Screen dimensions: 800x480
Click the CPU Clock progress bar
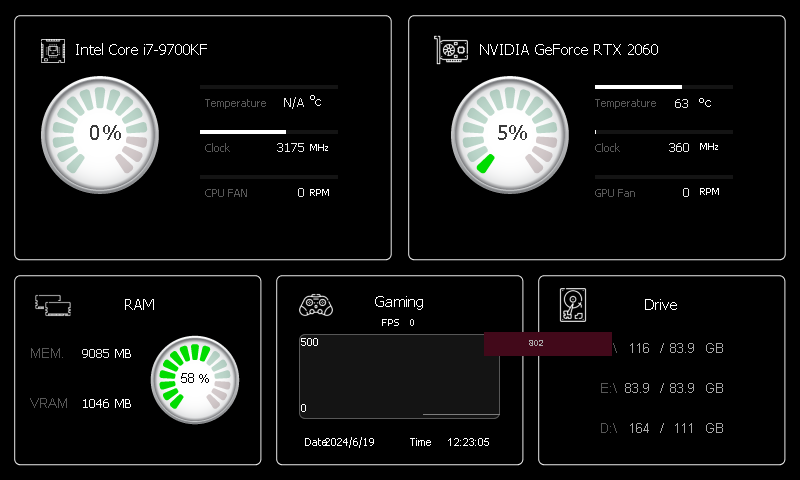coord(268,132)
